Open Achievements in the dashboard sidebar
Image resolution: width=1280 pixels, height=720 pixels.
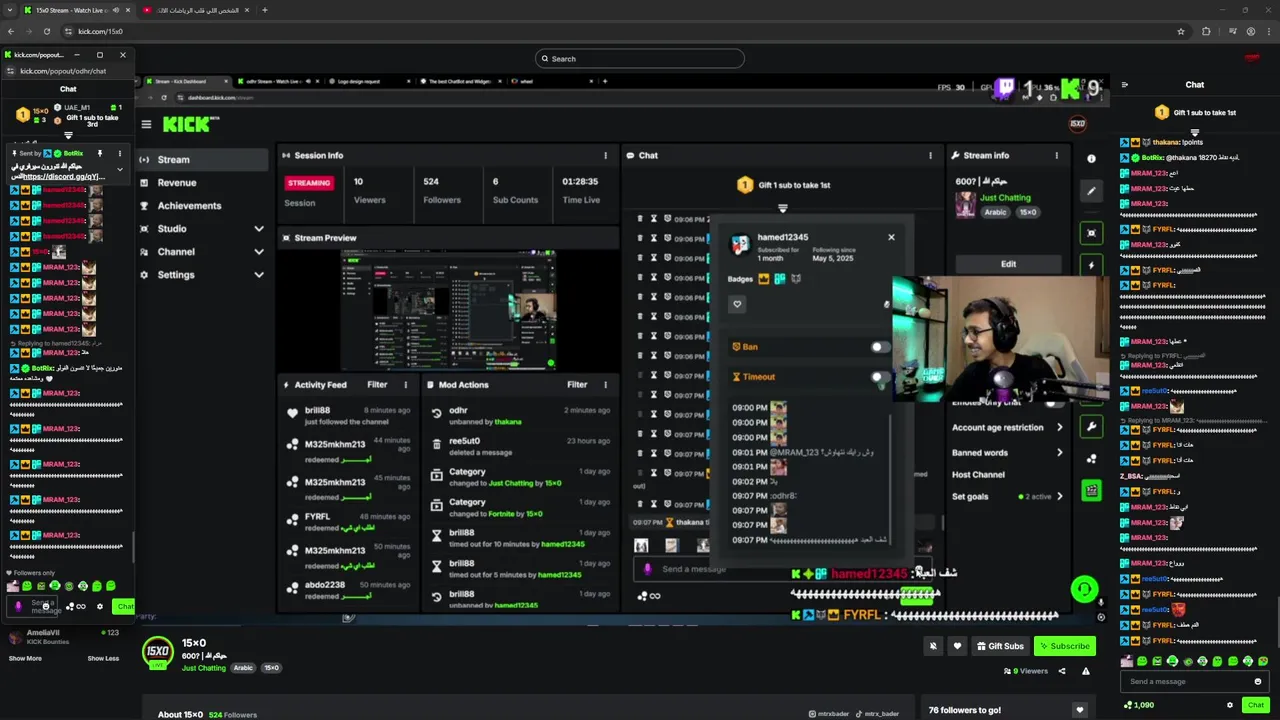pyautogui.click(x=204, y=205)
